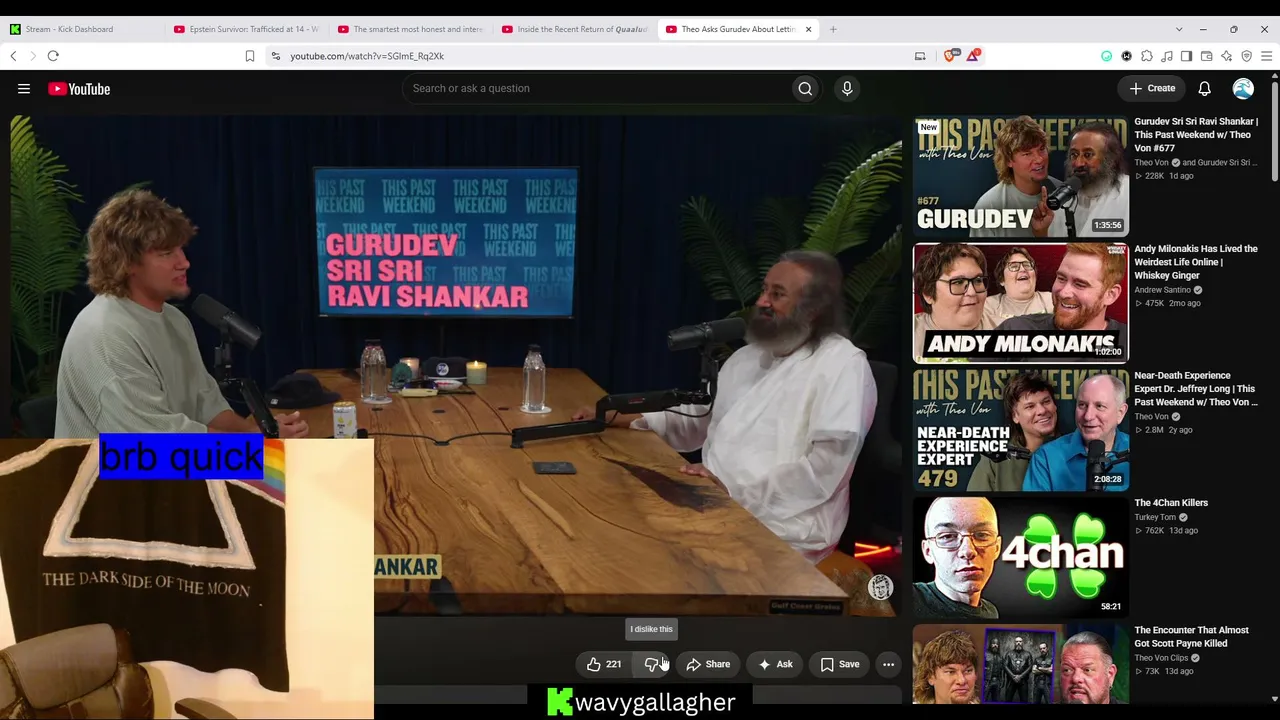Open the browser main menu

click(1267, 56)
